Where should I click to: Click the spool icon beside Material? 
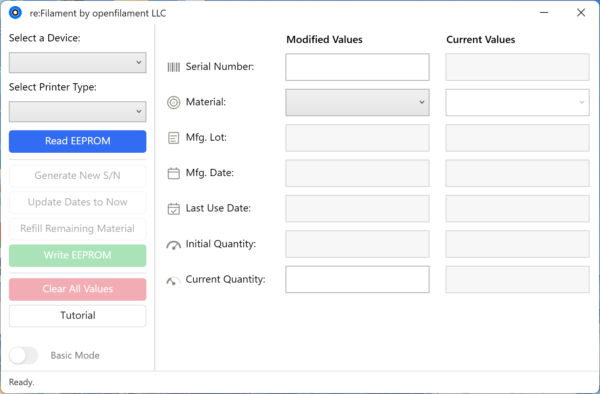coord(173,103)
